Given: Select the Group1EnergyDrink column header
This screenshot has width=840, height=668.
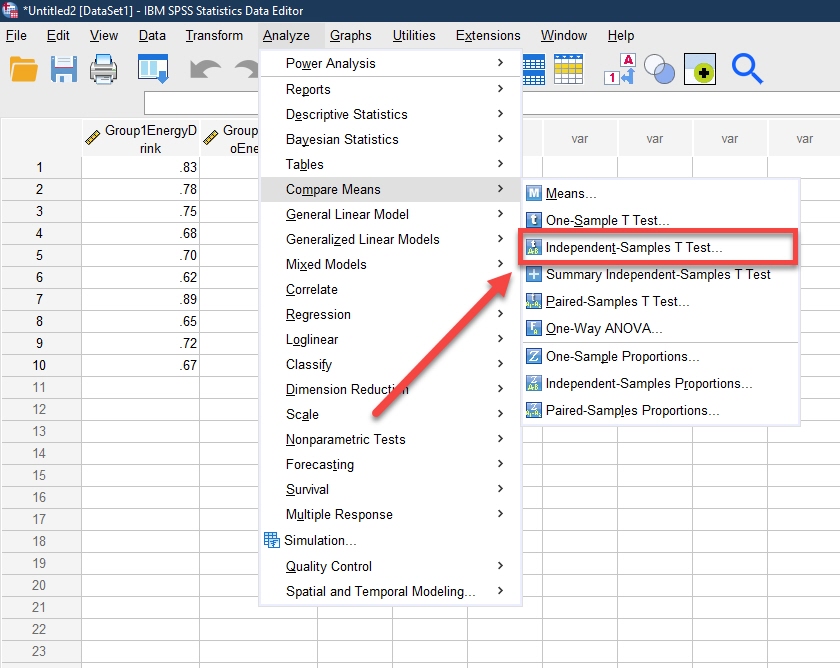Looking at the screenshot, I should [140, 139].
